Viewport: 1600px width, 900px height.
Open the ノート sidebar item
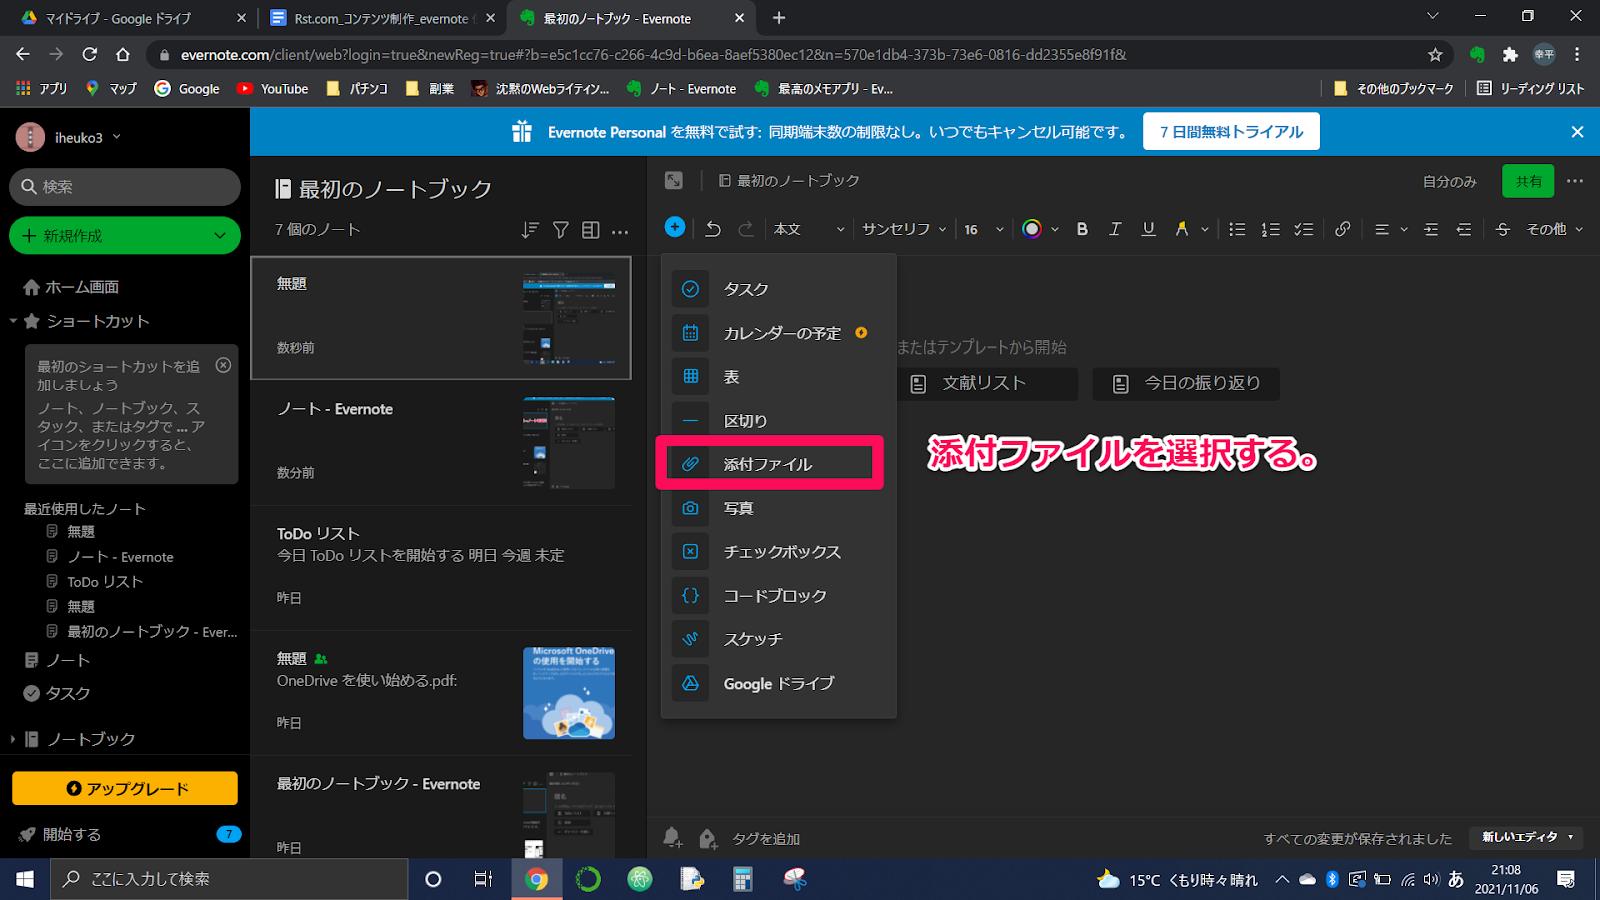pyautogui.click(x=58, y=660)
